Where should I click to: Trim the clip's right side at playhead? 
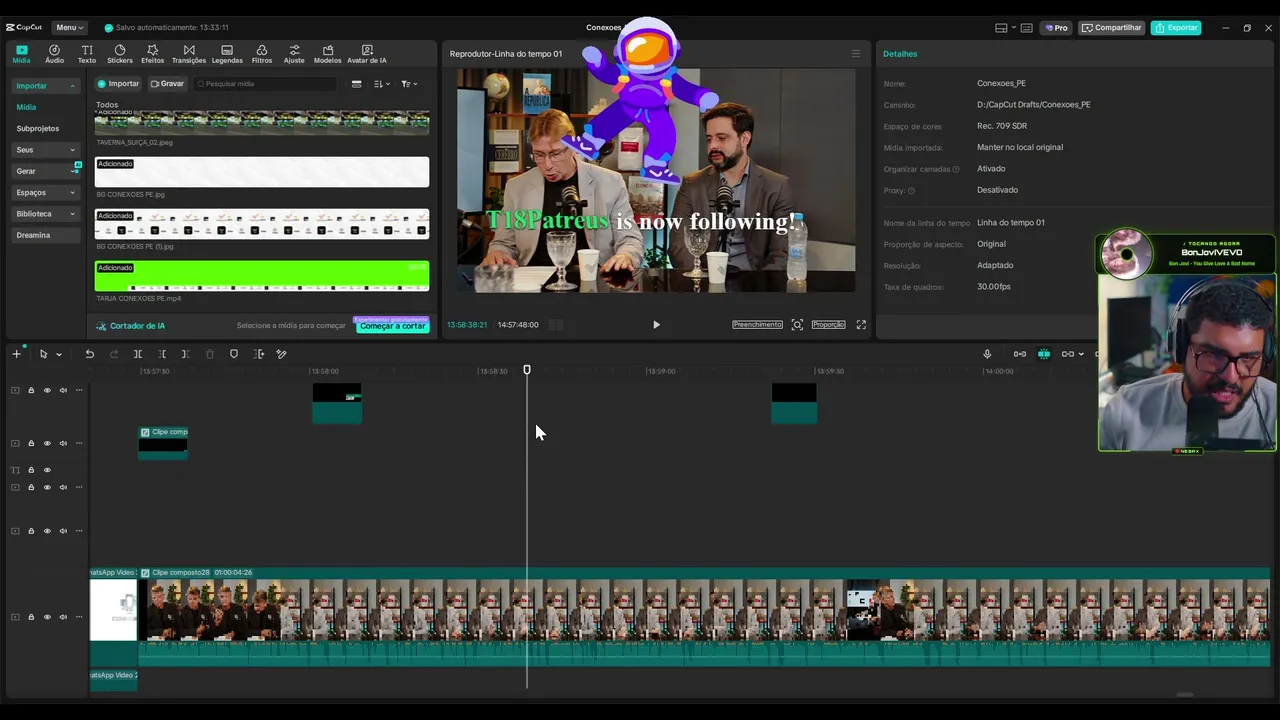click(186, 354)
